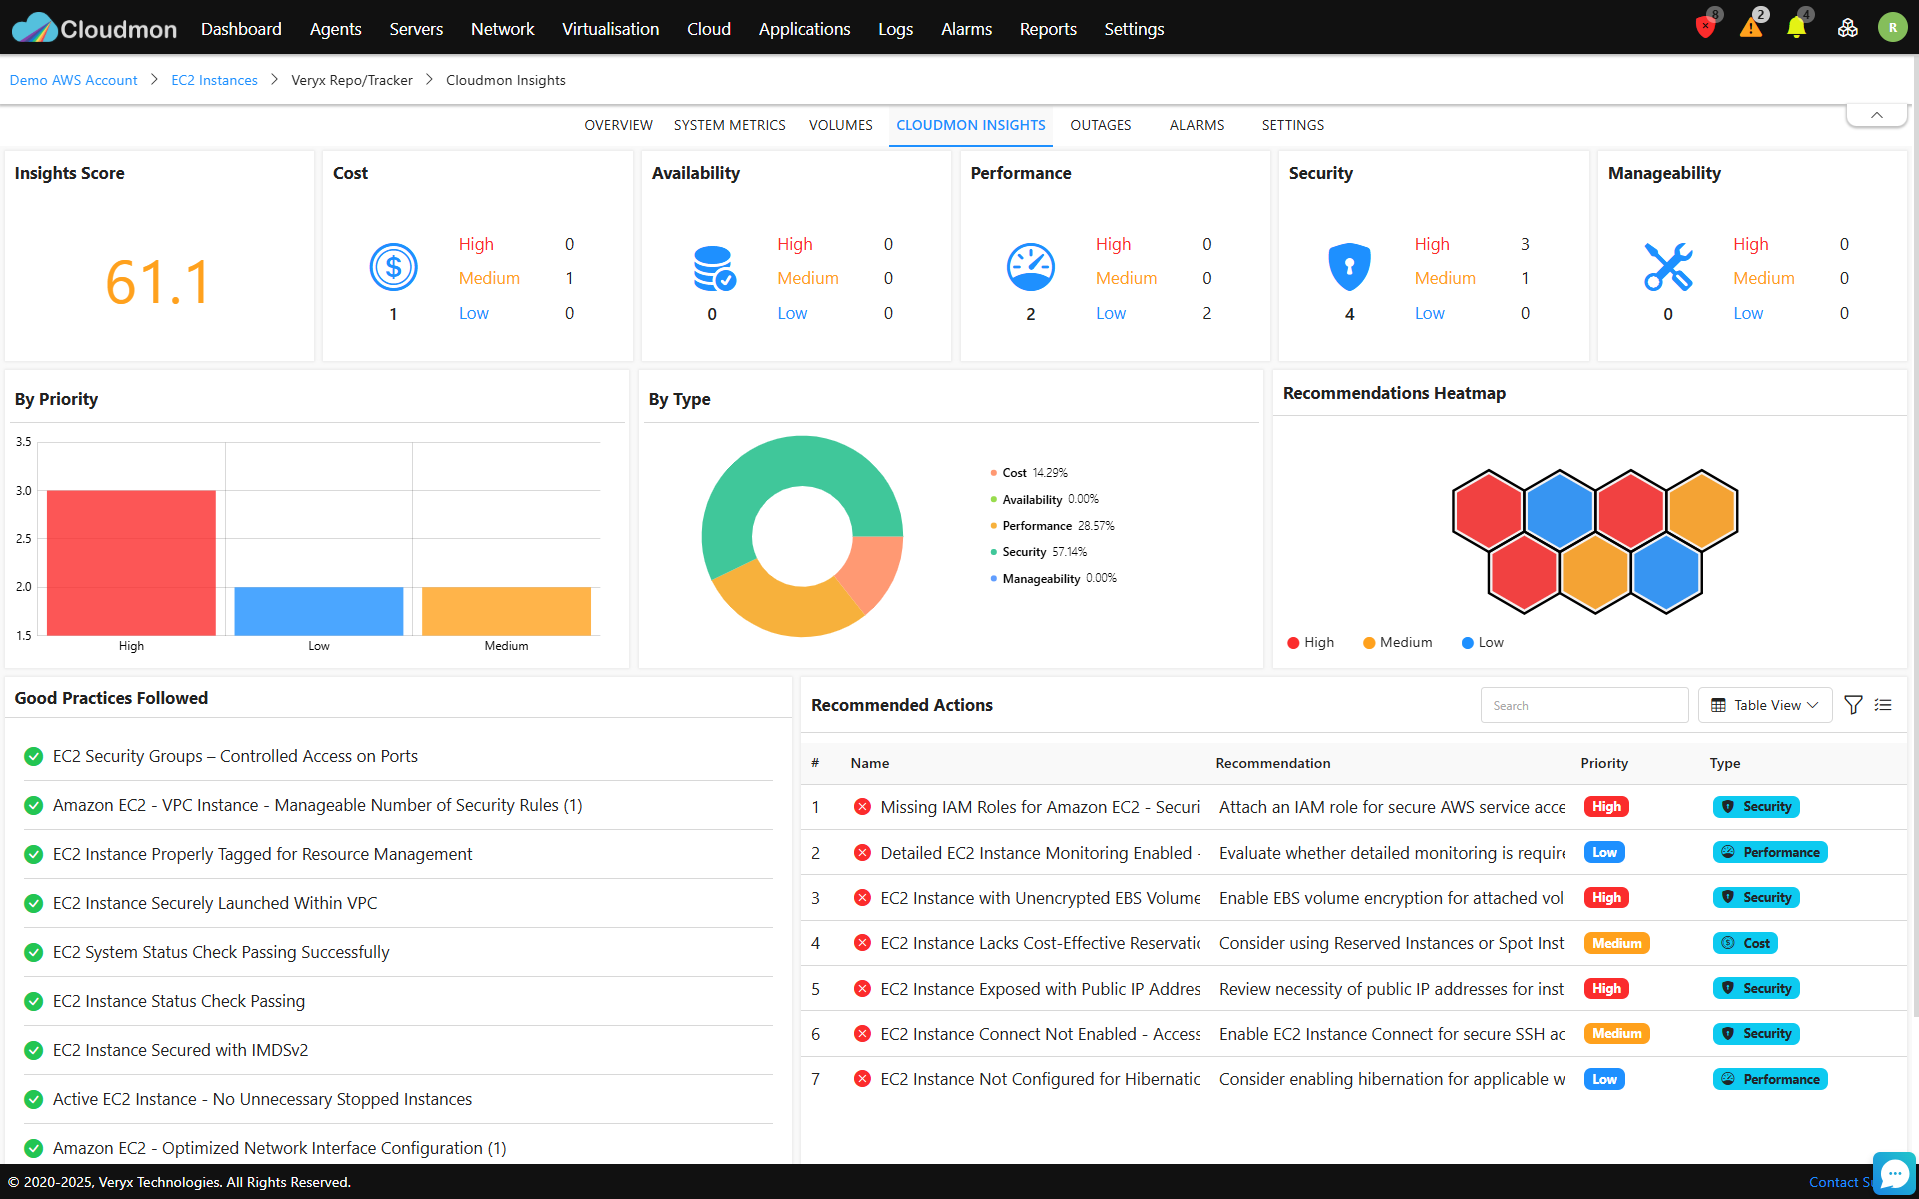This screenshot has height=1199, width=1919.
Task: Toggle Security legend entry in By Type chart
Action: coord(1038,552)
